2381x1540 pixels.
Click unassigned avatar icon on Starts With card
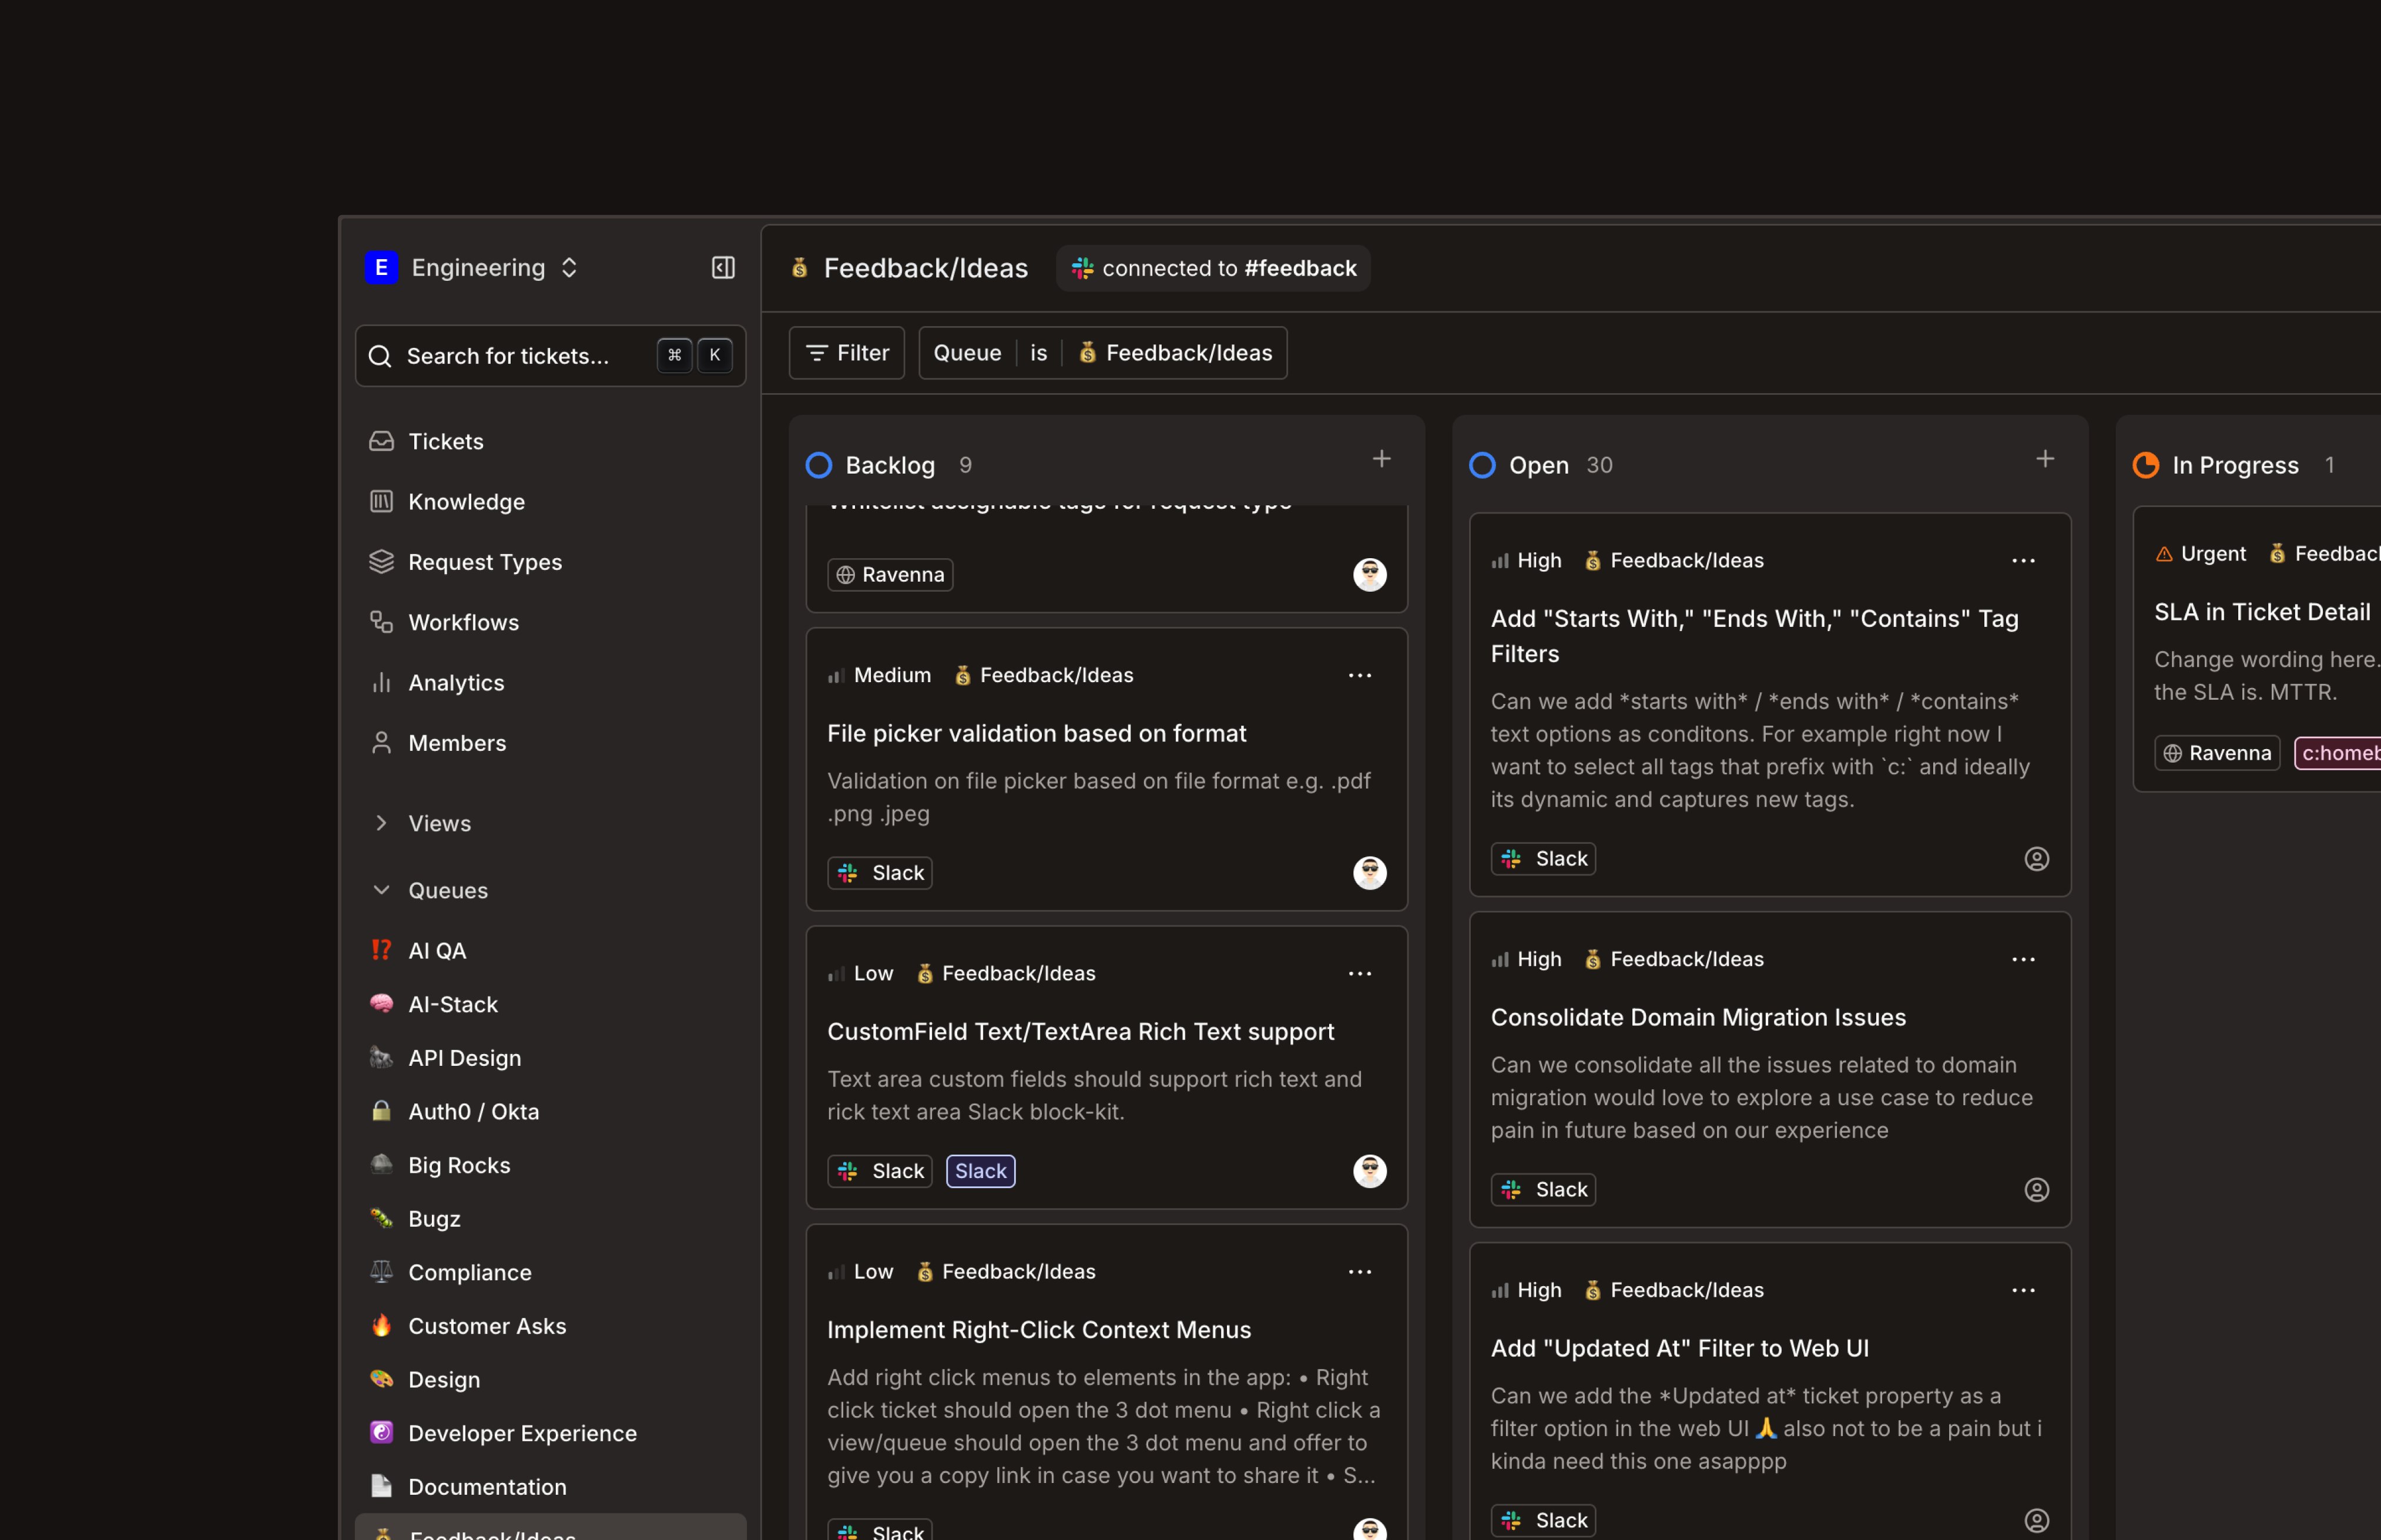click(2036, 859)
